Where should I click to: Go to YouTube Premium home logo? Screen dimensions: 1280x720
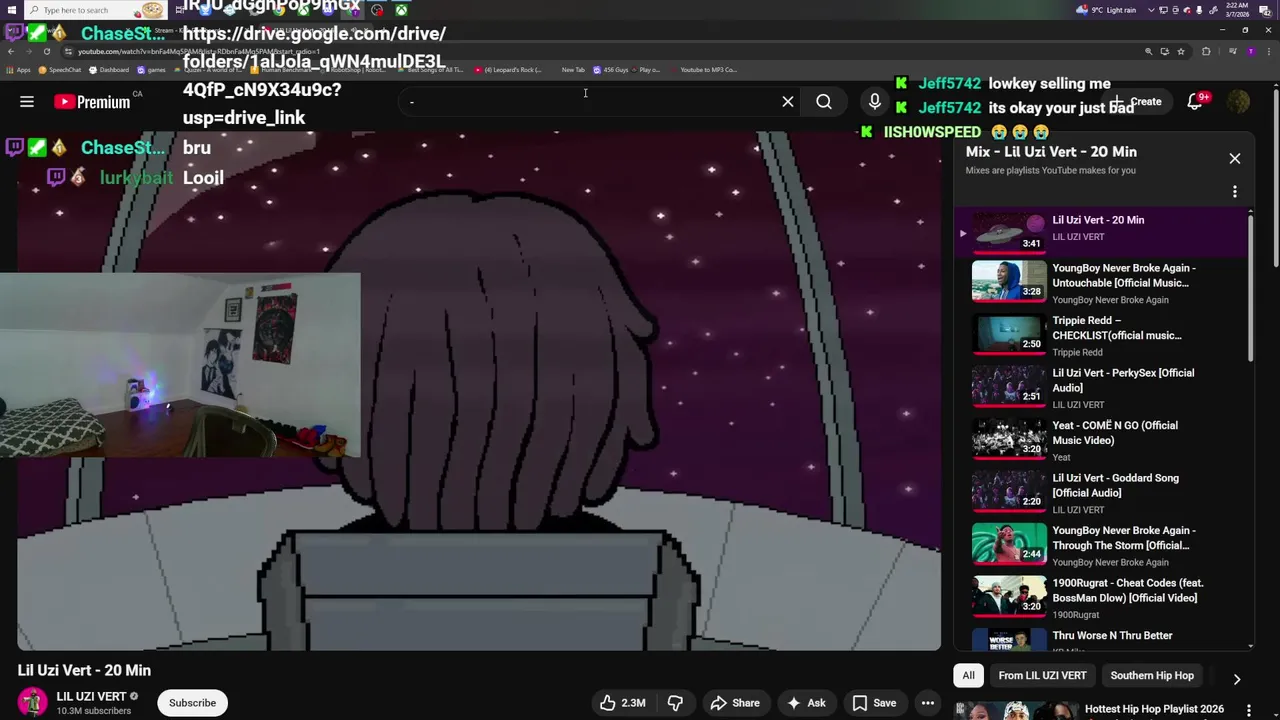coord(92,101)
